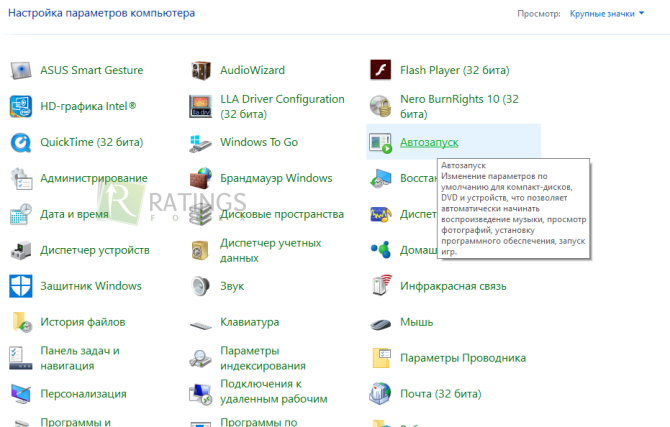The image size is (670, 427).
Task: Click the Клавиатура link
Action: 250,322
